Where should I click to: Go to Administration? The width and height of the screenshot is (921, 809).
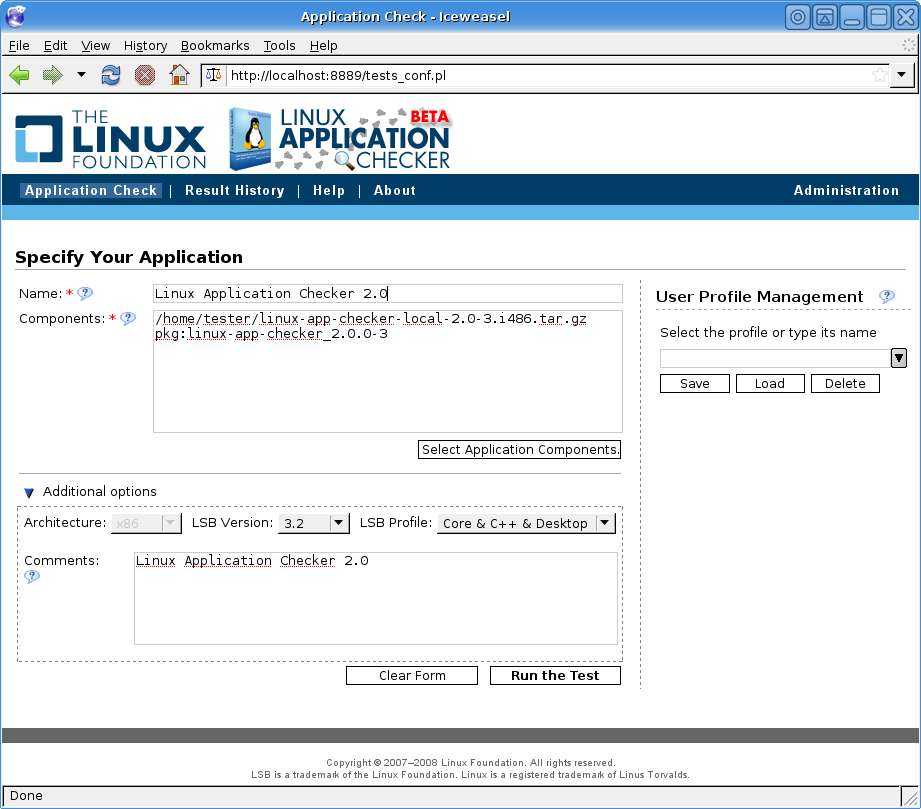click(846, 190)
